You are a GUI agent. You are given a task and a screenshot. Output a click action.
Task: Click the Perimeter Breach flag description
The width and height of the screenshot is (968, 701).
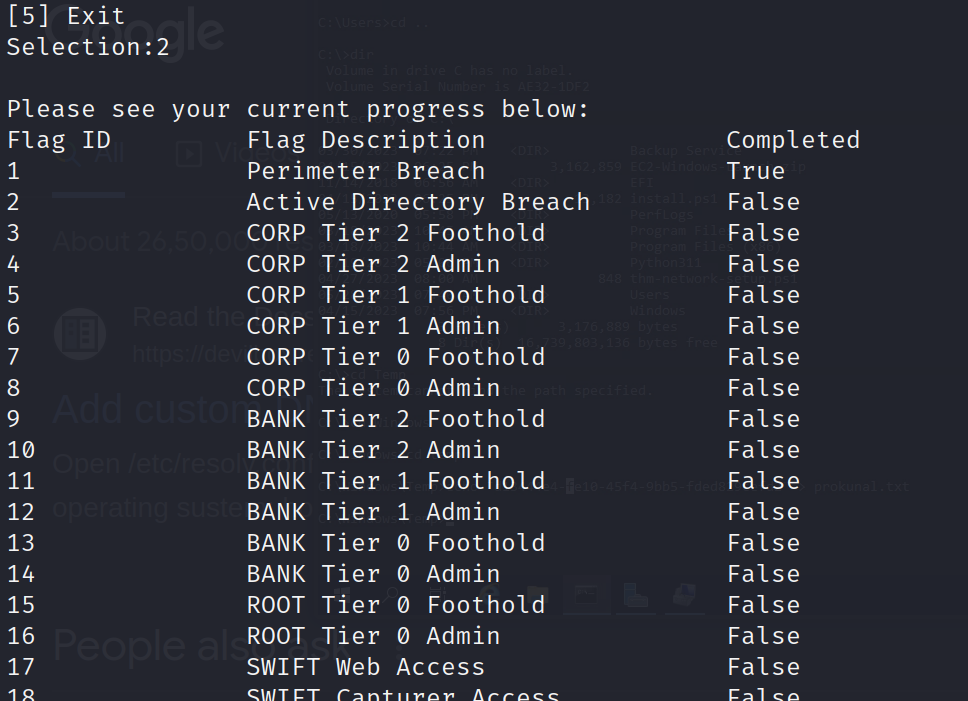pos(365,171)
